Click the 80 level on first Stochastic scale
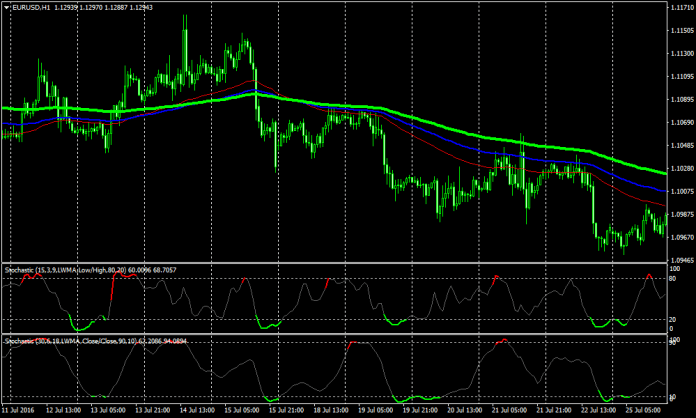 tap(675, 278)
